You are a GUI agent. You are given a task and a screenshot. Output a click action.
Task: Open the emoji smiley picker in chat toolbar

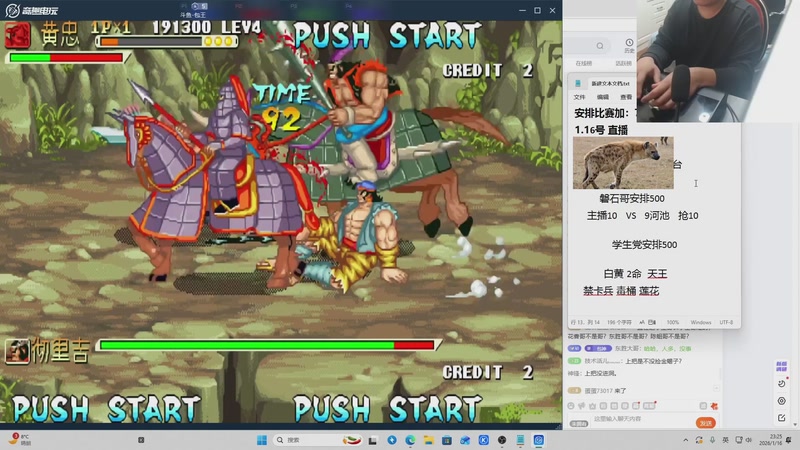(x=571, y=406)
